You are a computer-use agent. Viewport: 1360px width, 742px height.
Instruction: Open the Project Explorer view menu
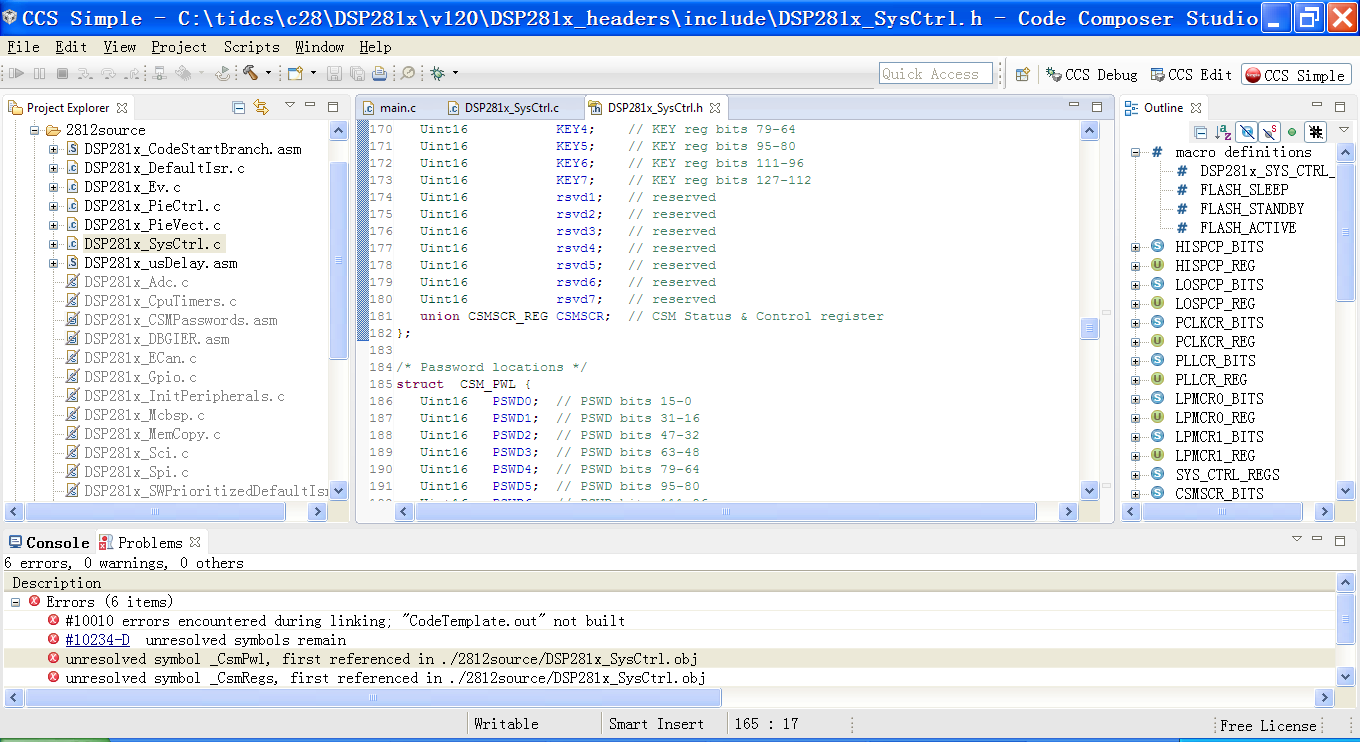click(x=290, y=106)
